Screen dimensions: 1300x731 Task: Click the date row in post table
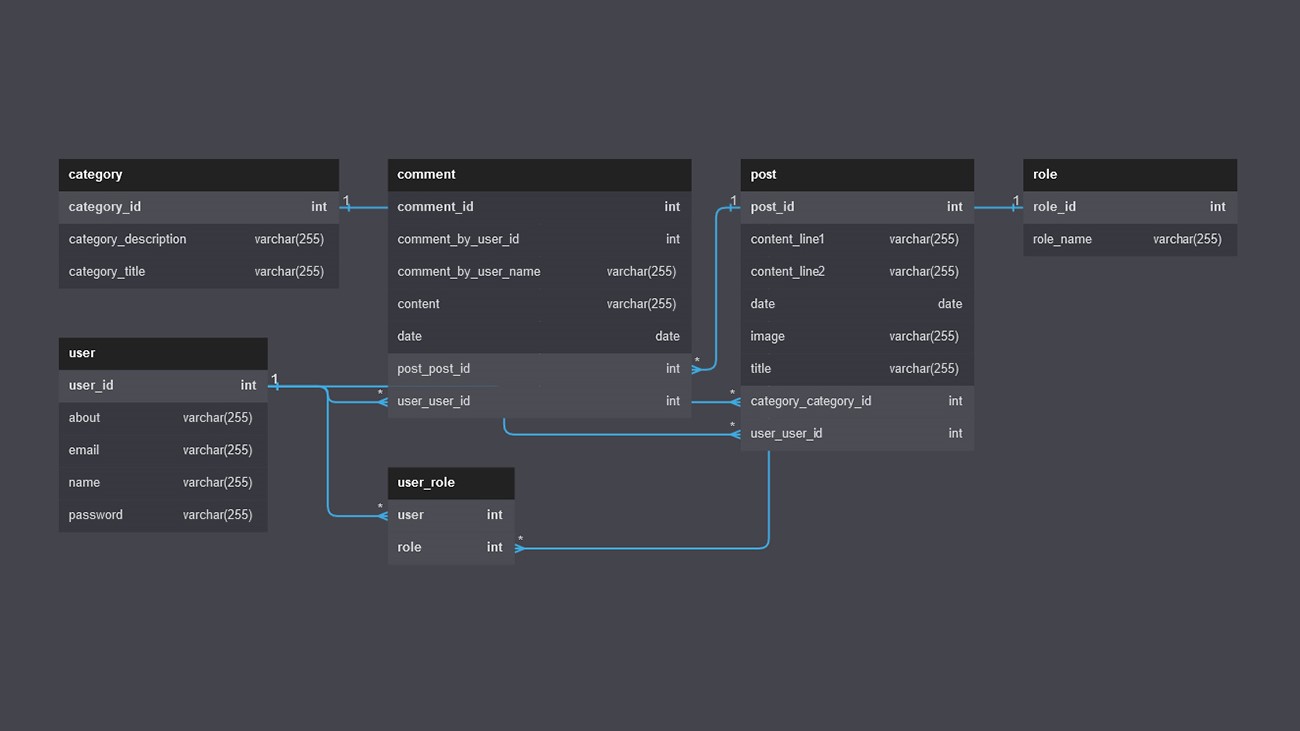pos(857,304)
